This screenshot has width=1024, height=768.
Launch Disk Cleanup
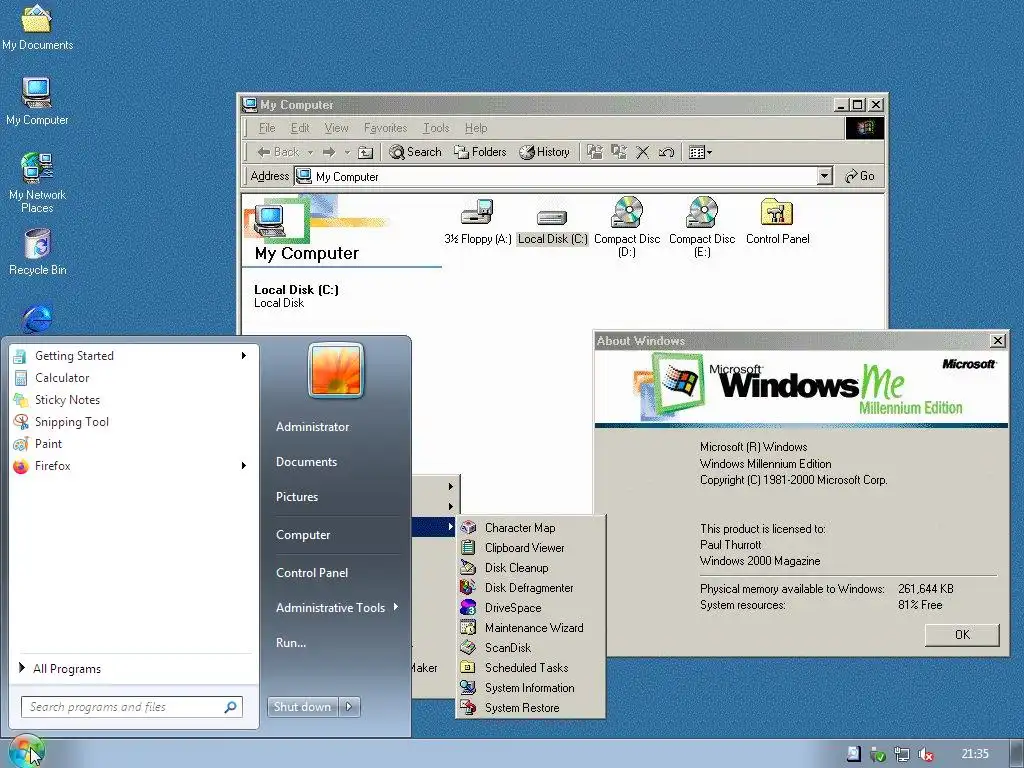click(x=530, y=568)
